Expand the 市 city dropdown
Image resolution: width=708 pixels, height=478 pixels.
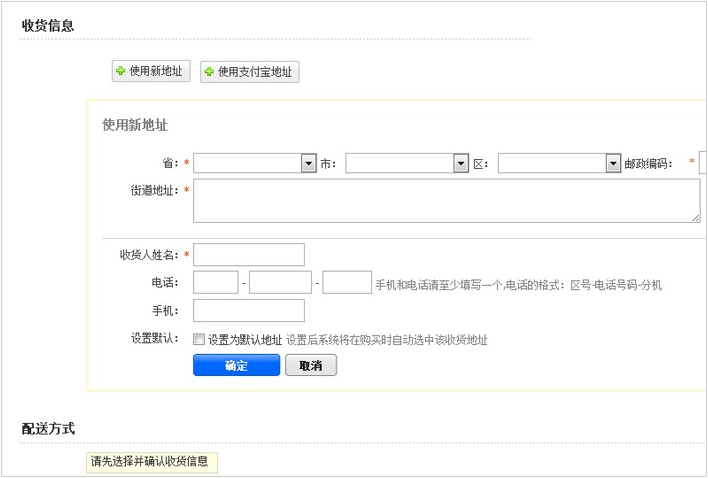(x=407, y=163)
